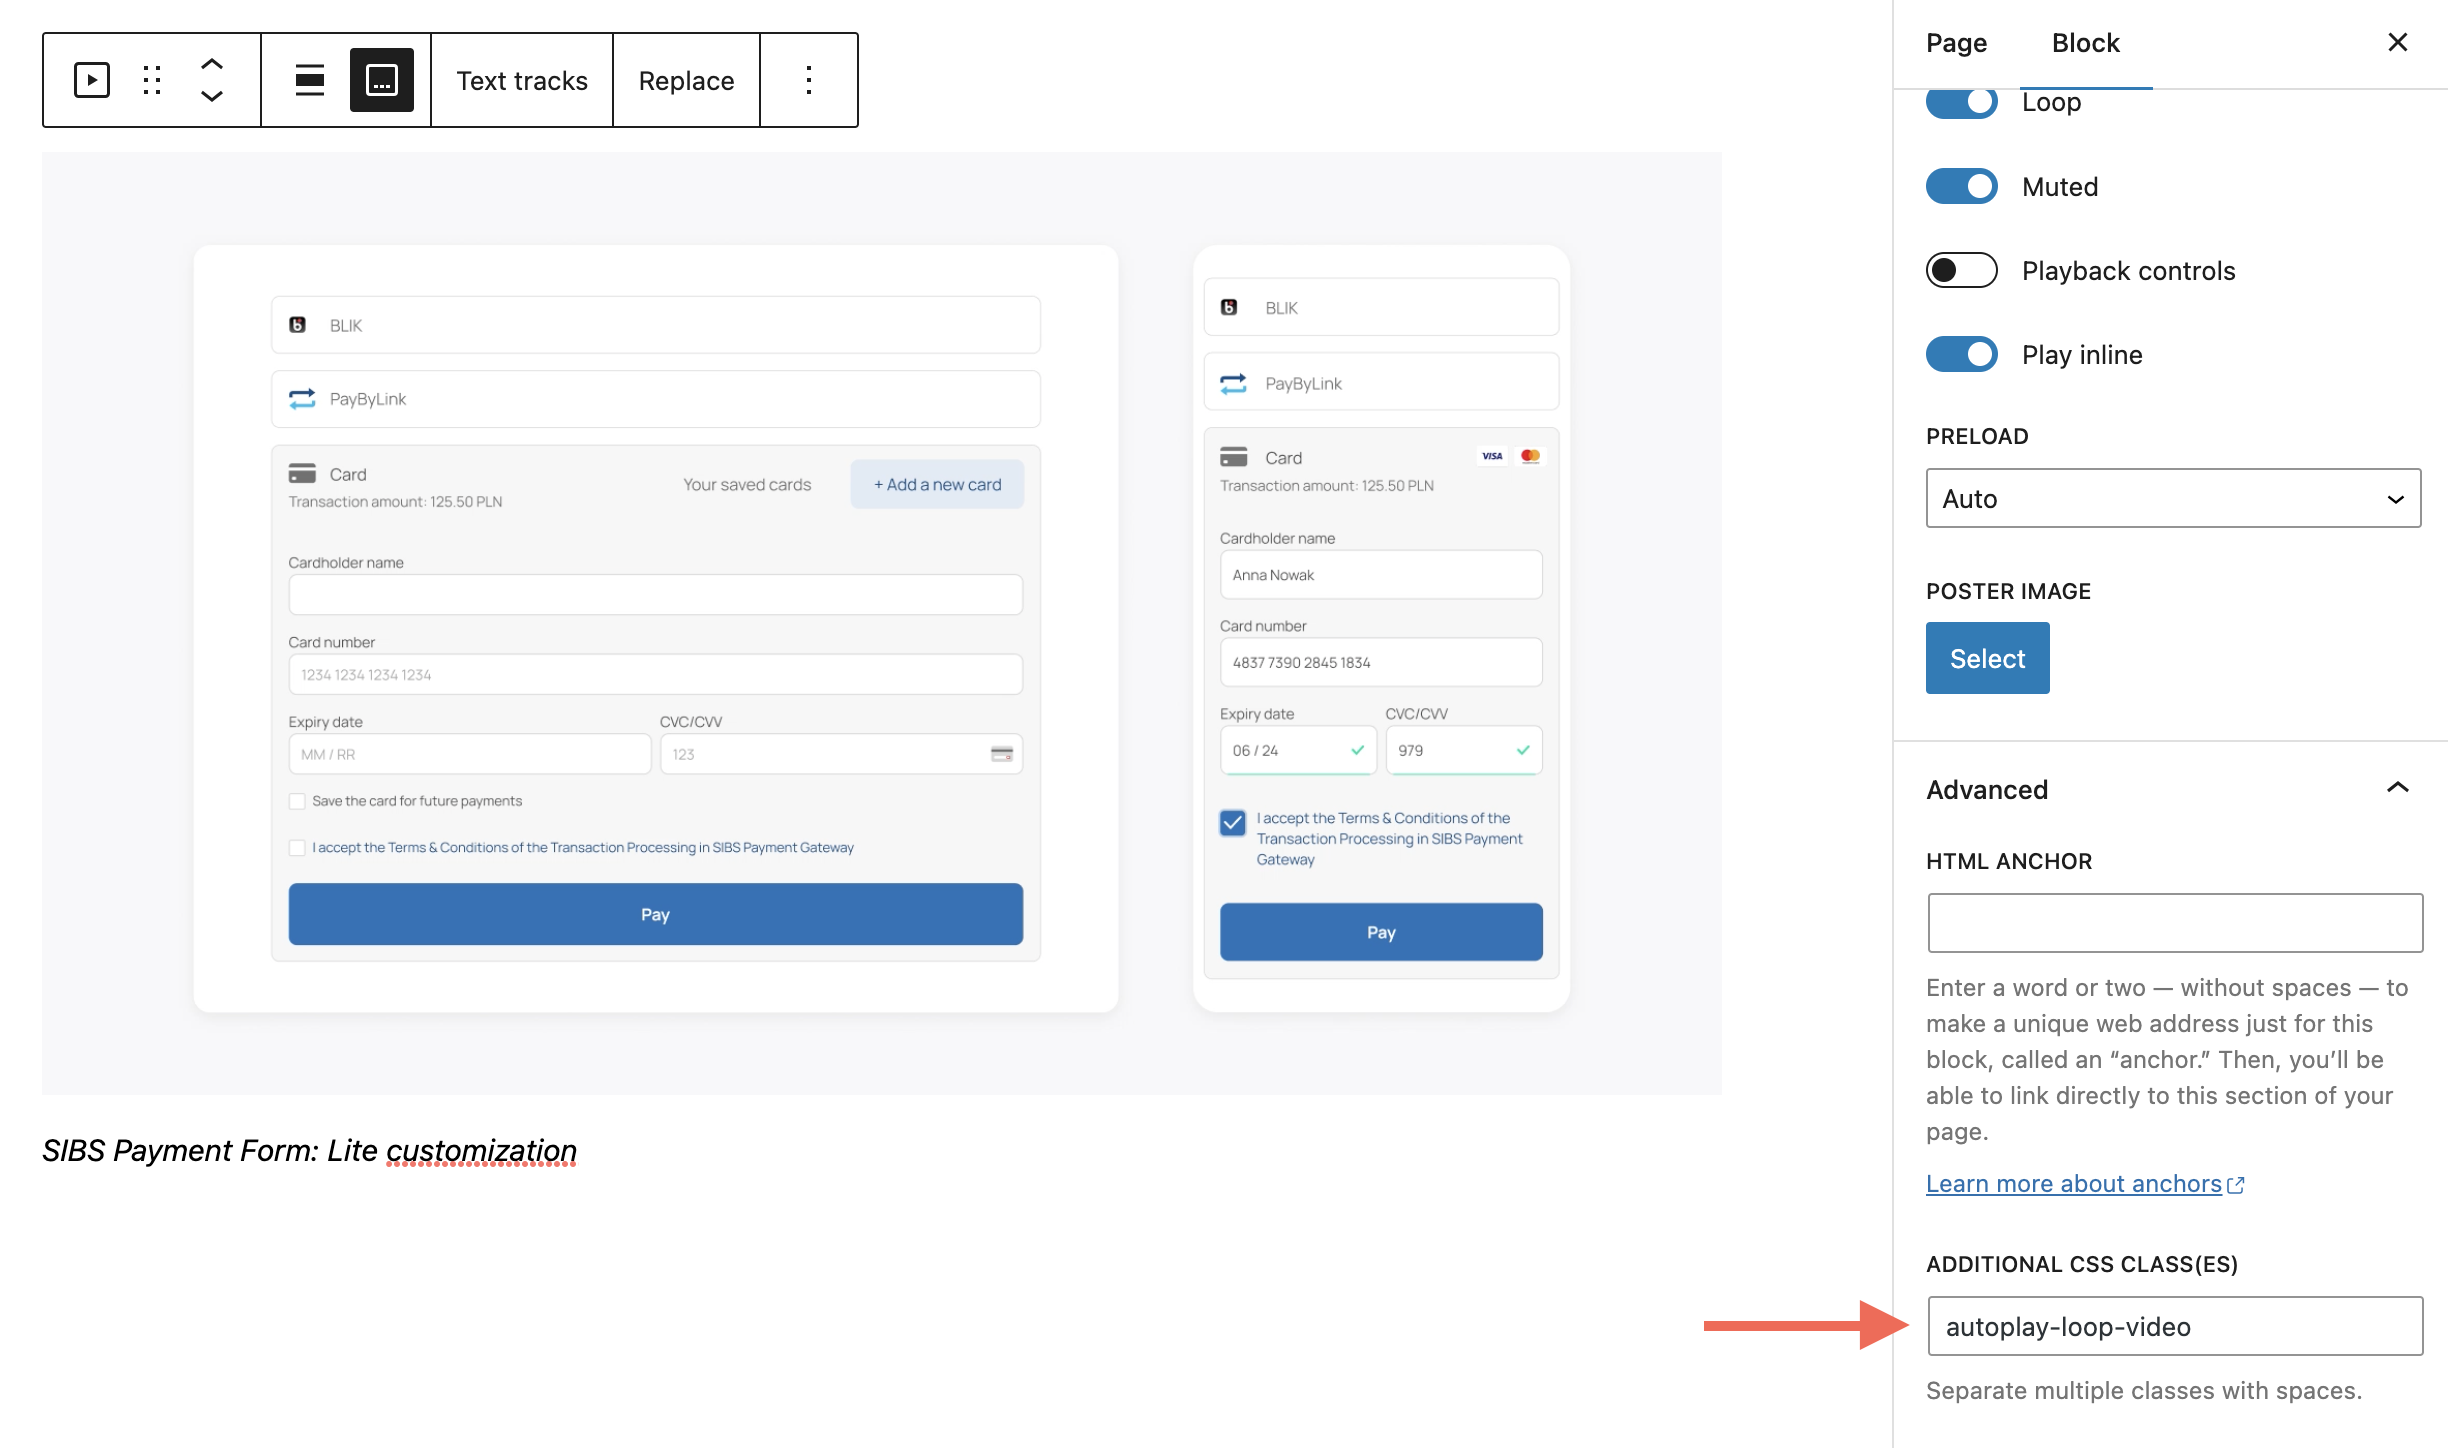Click Select for poster image

[1988, 658]
